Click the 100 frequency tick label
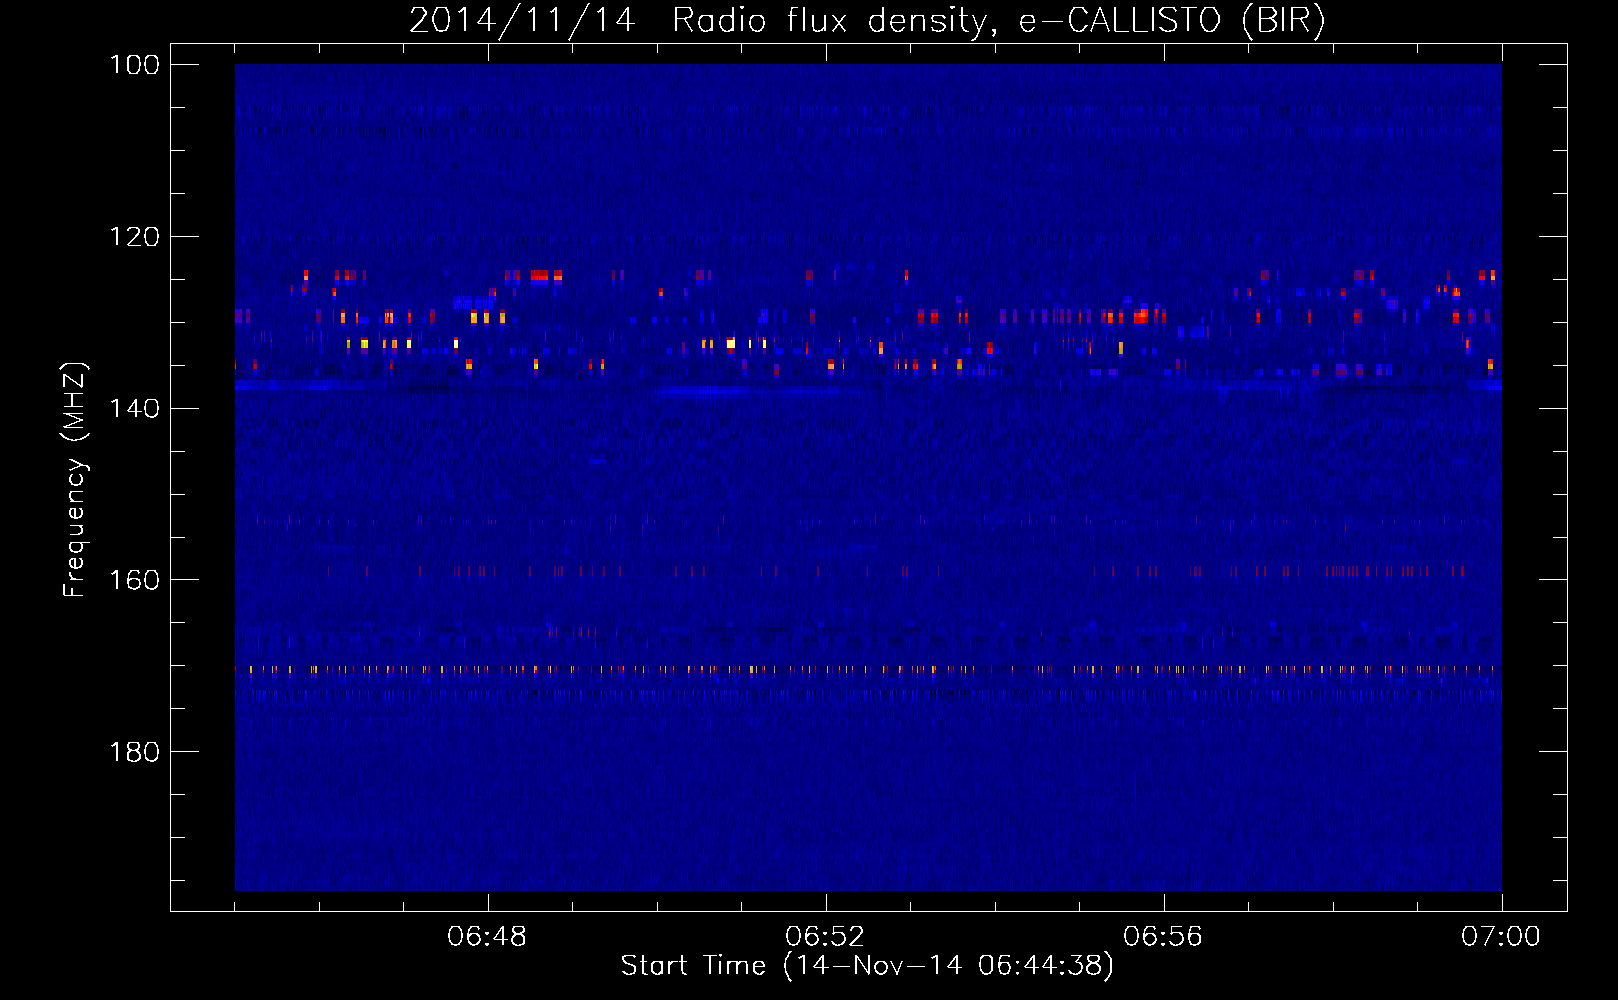Screen dimensions: 1618x1000 coord(133,65)
